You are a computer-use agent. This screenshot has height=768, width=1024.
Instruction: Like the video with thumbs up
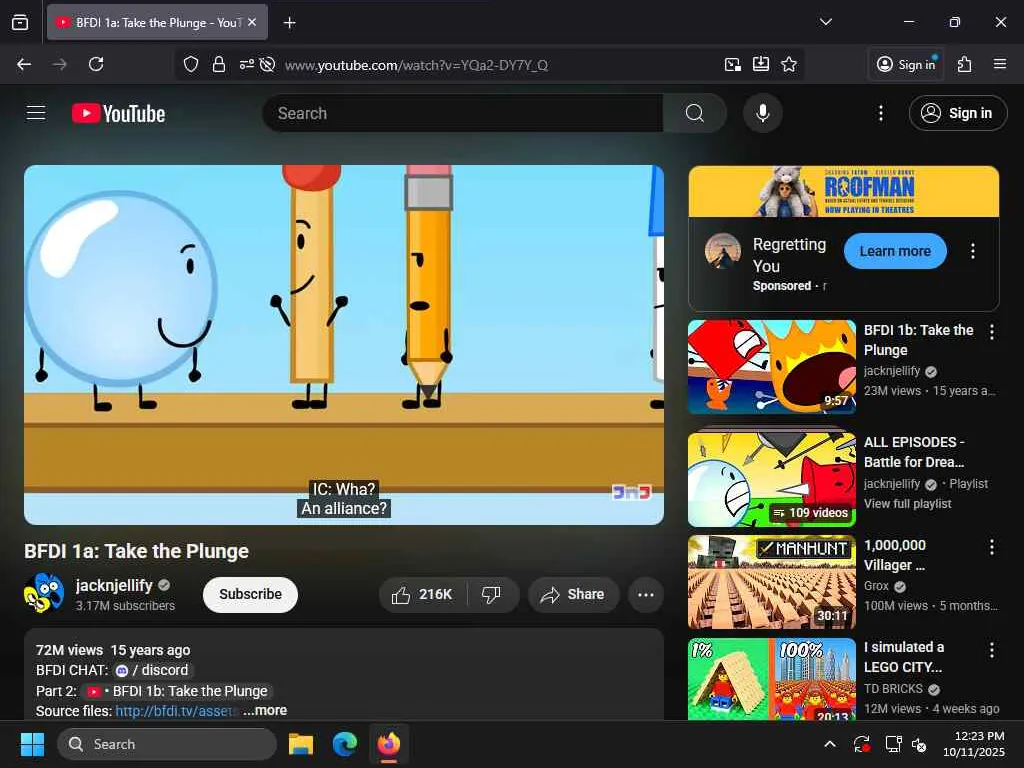click(423, 594)
